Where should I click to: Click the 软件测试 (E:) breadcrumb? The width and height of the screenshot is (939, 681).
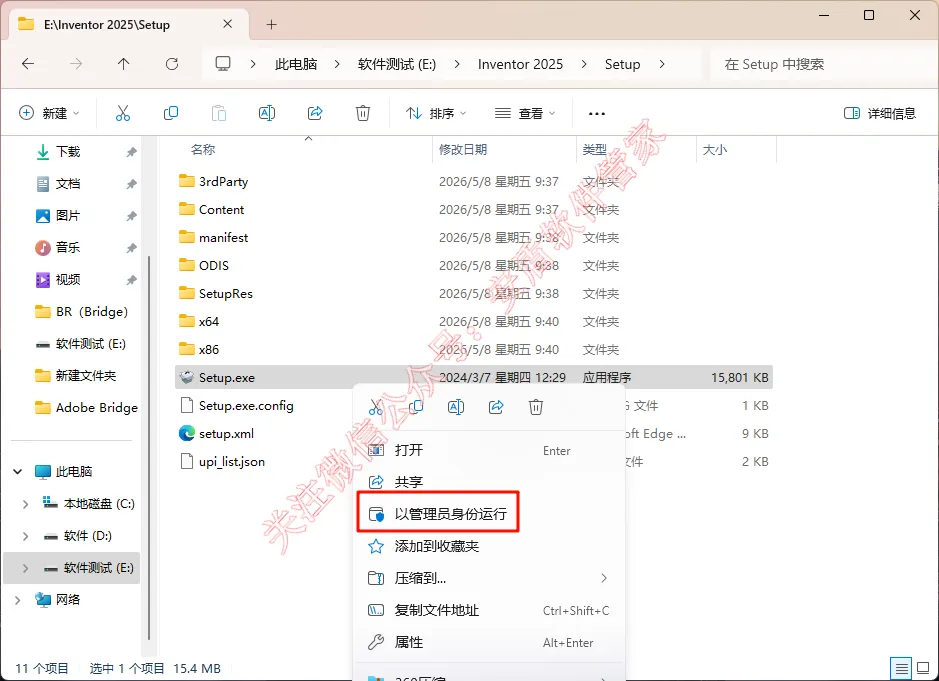pyautogui.click(x=397, y=64)
